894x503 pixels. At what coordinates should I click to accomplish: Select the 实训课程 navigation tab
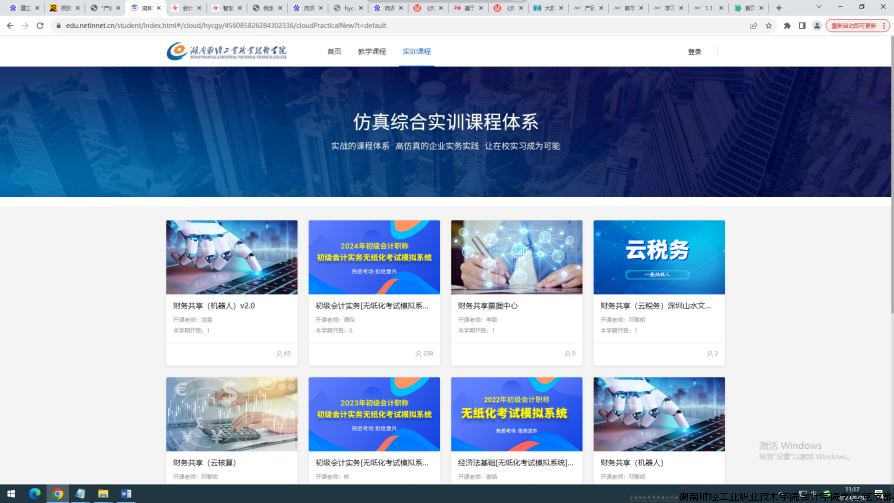416,51
